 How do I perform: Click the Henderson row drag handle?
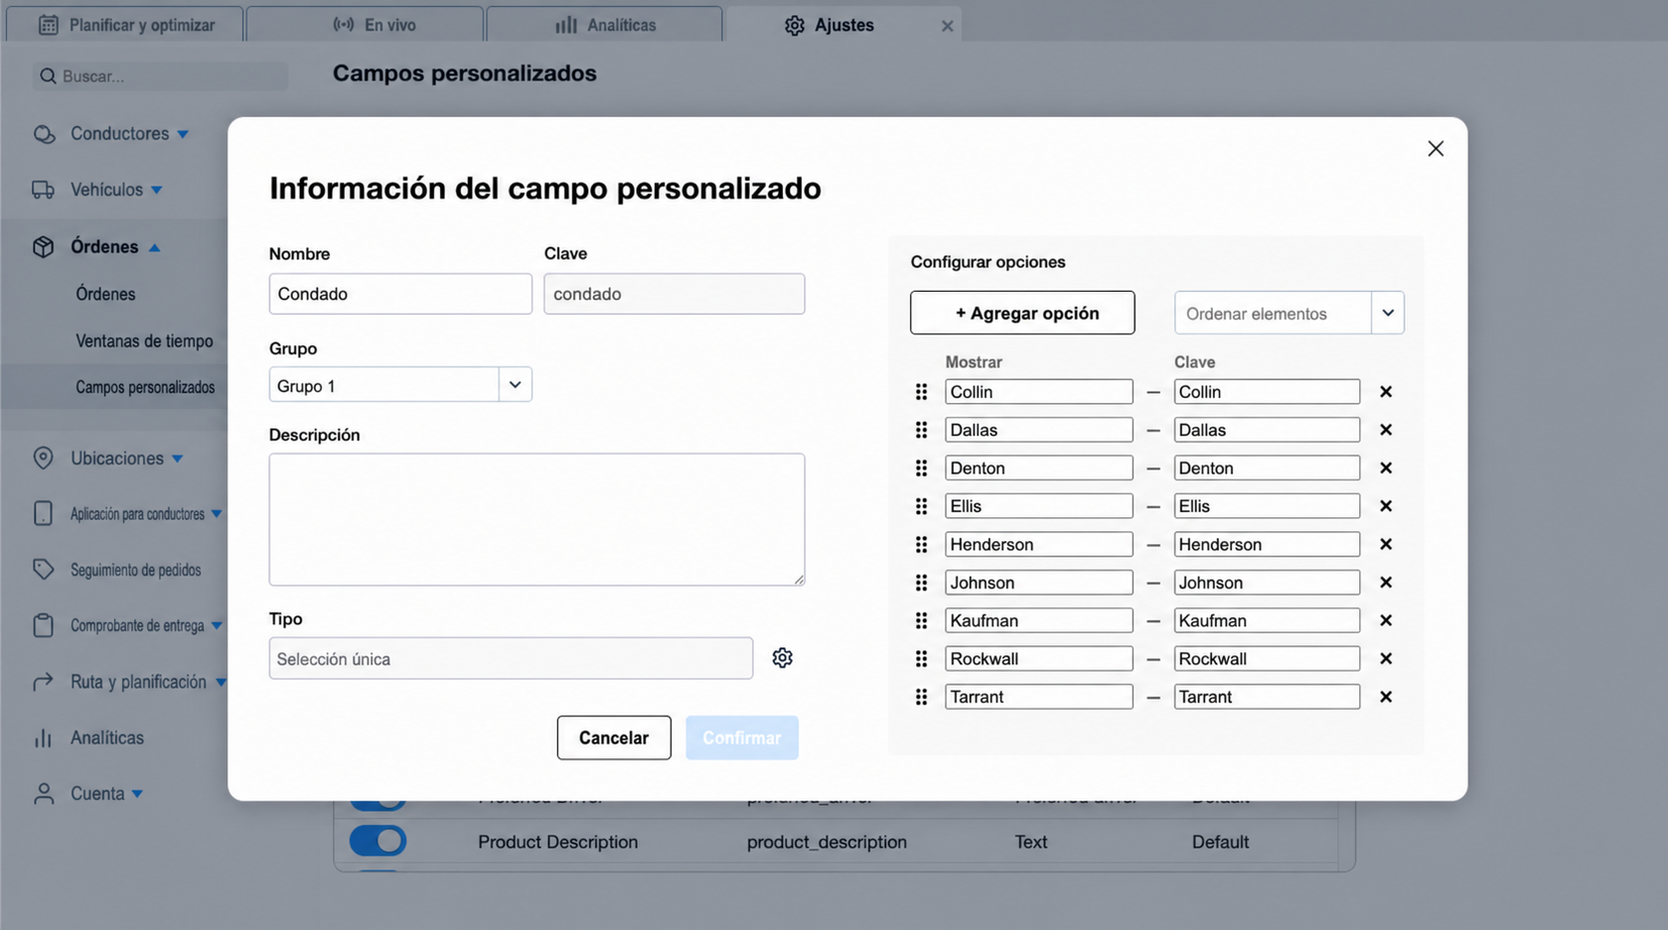921,544
